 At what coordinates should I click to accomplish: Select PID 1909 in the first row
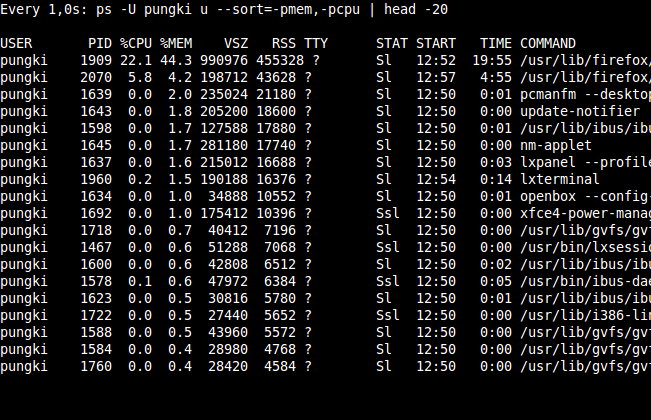96,61
